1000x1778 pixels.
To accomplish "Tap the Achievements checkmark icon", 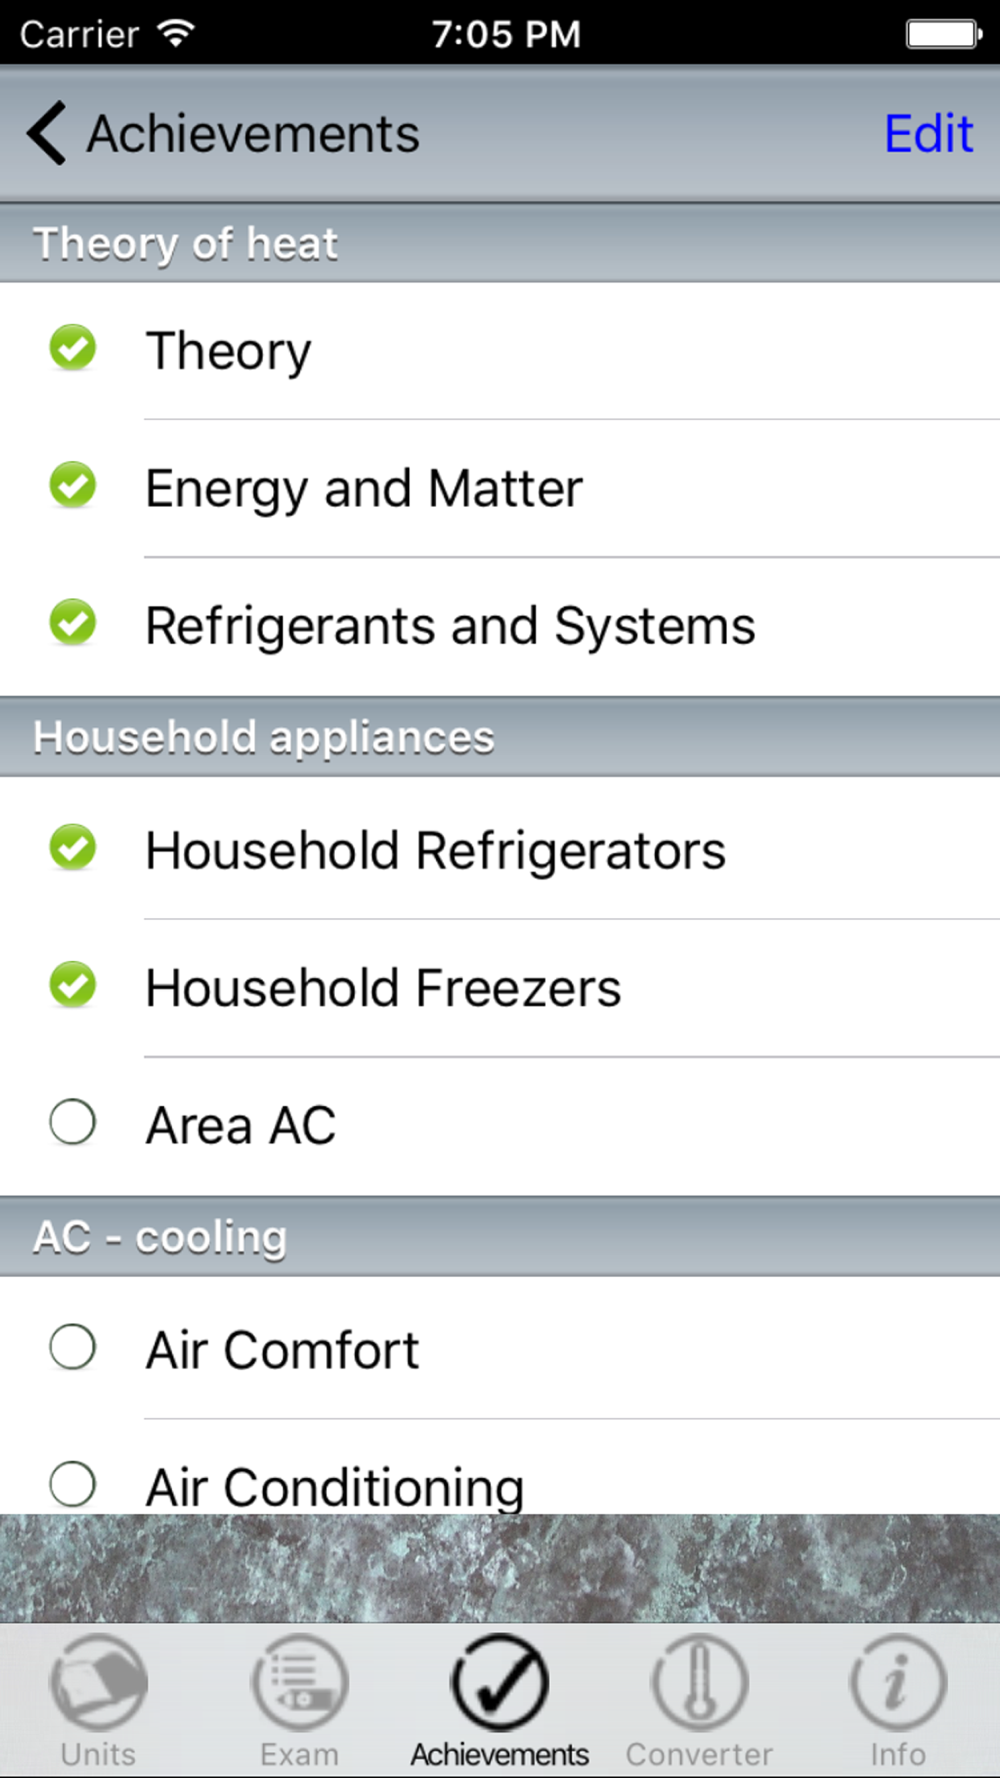I will pos(499,1683).
